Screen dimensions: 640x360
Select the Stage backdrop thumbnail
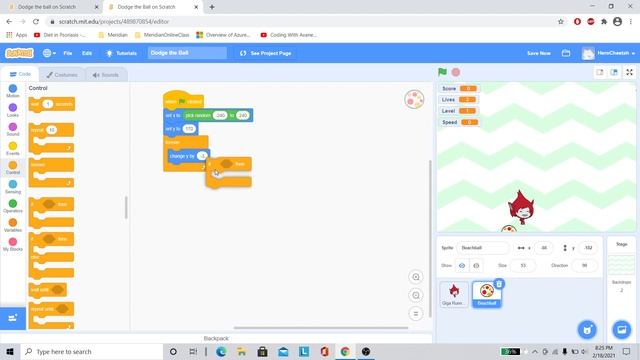click(621, 265)
